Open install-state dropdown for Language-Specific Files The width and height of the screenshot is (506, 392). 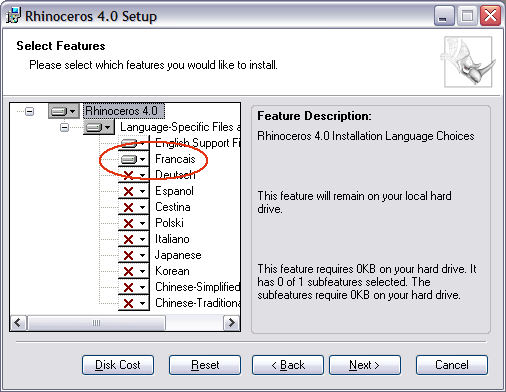pyautogui.click(x=99, y=127)
